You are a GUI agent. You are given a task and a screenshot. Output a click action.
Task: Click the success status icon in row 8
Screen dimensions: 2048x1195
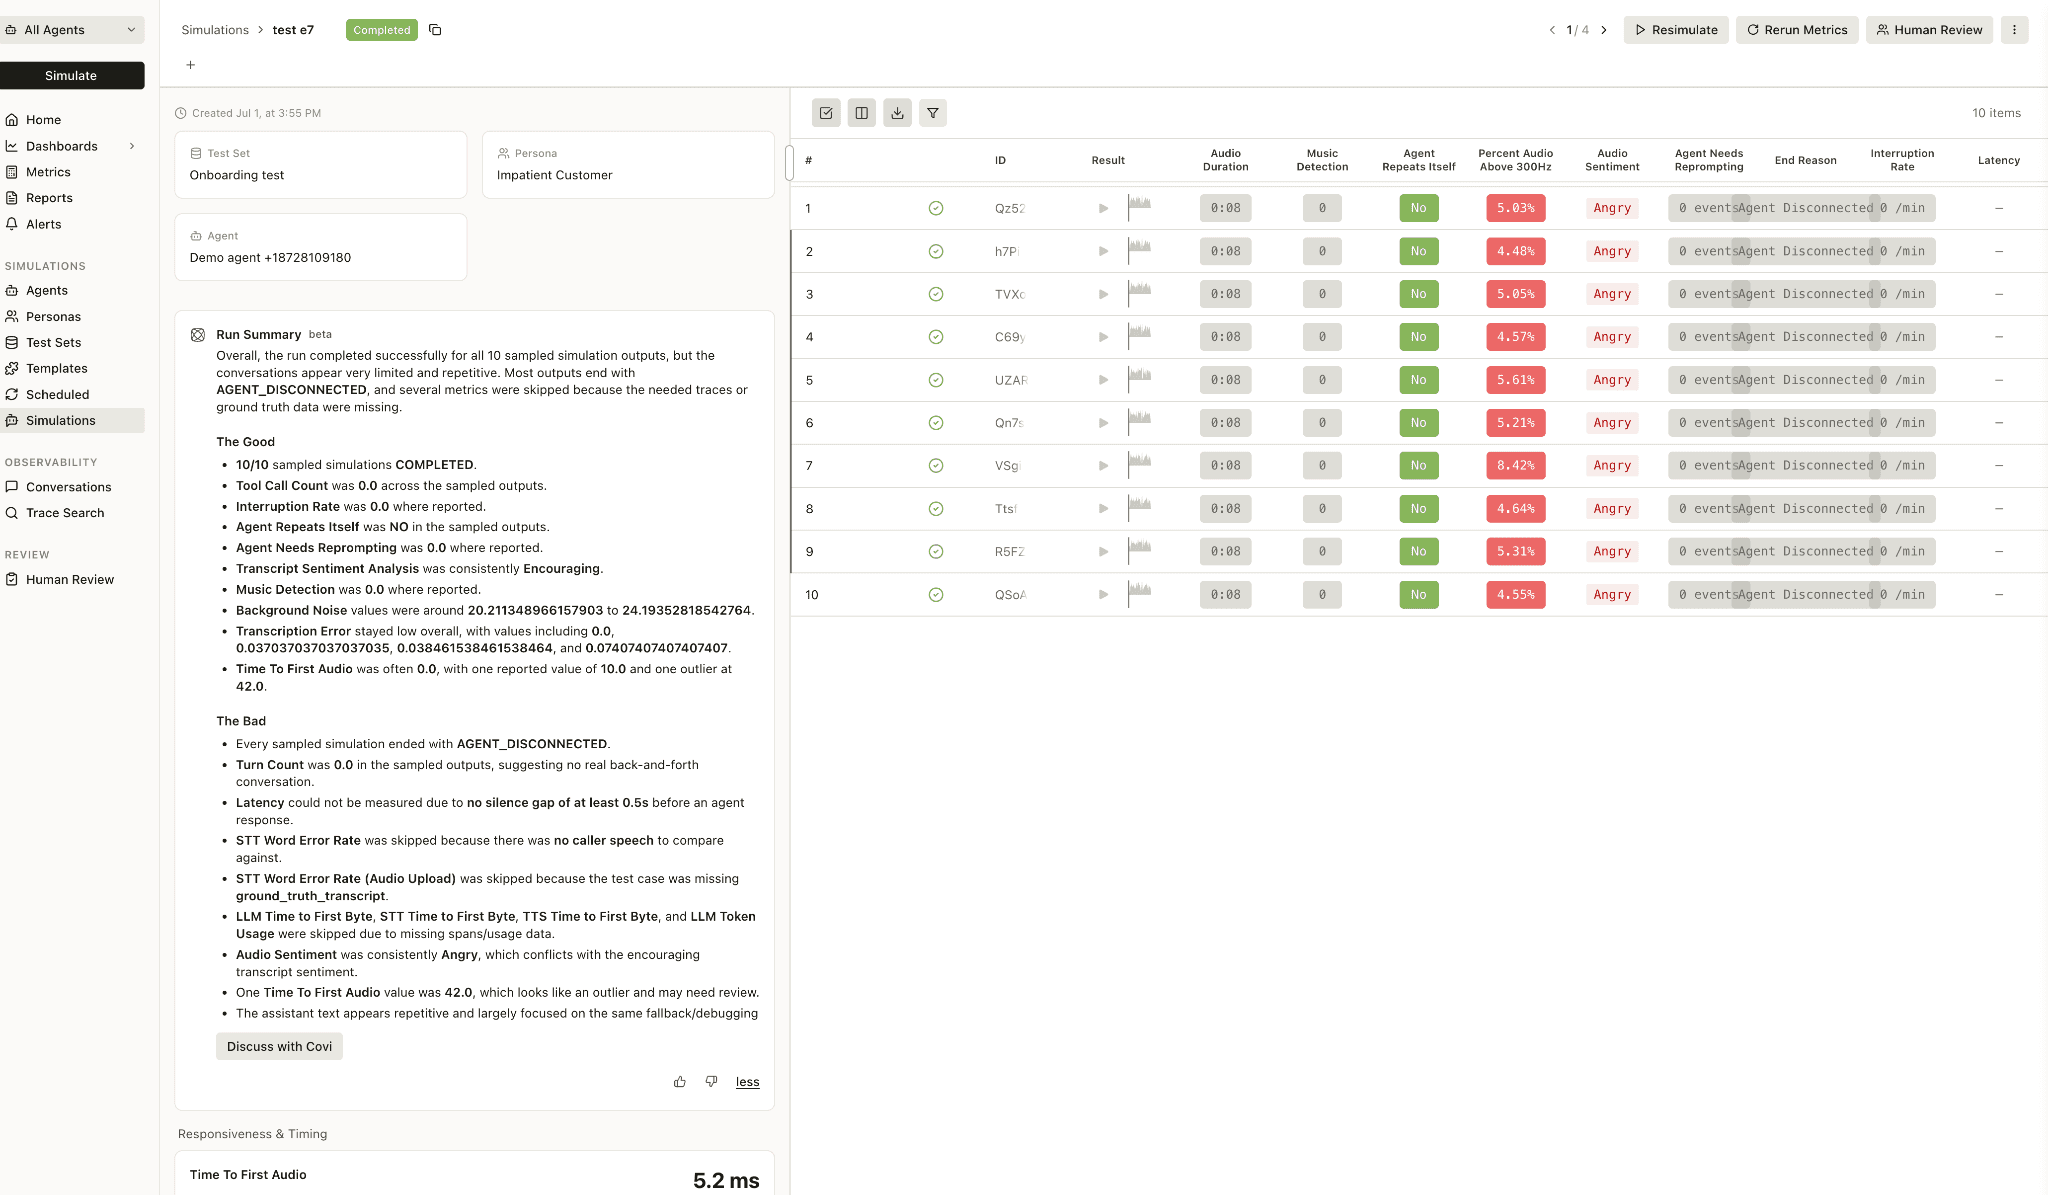[936, 509]
